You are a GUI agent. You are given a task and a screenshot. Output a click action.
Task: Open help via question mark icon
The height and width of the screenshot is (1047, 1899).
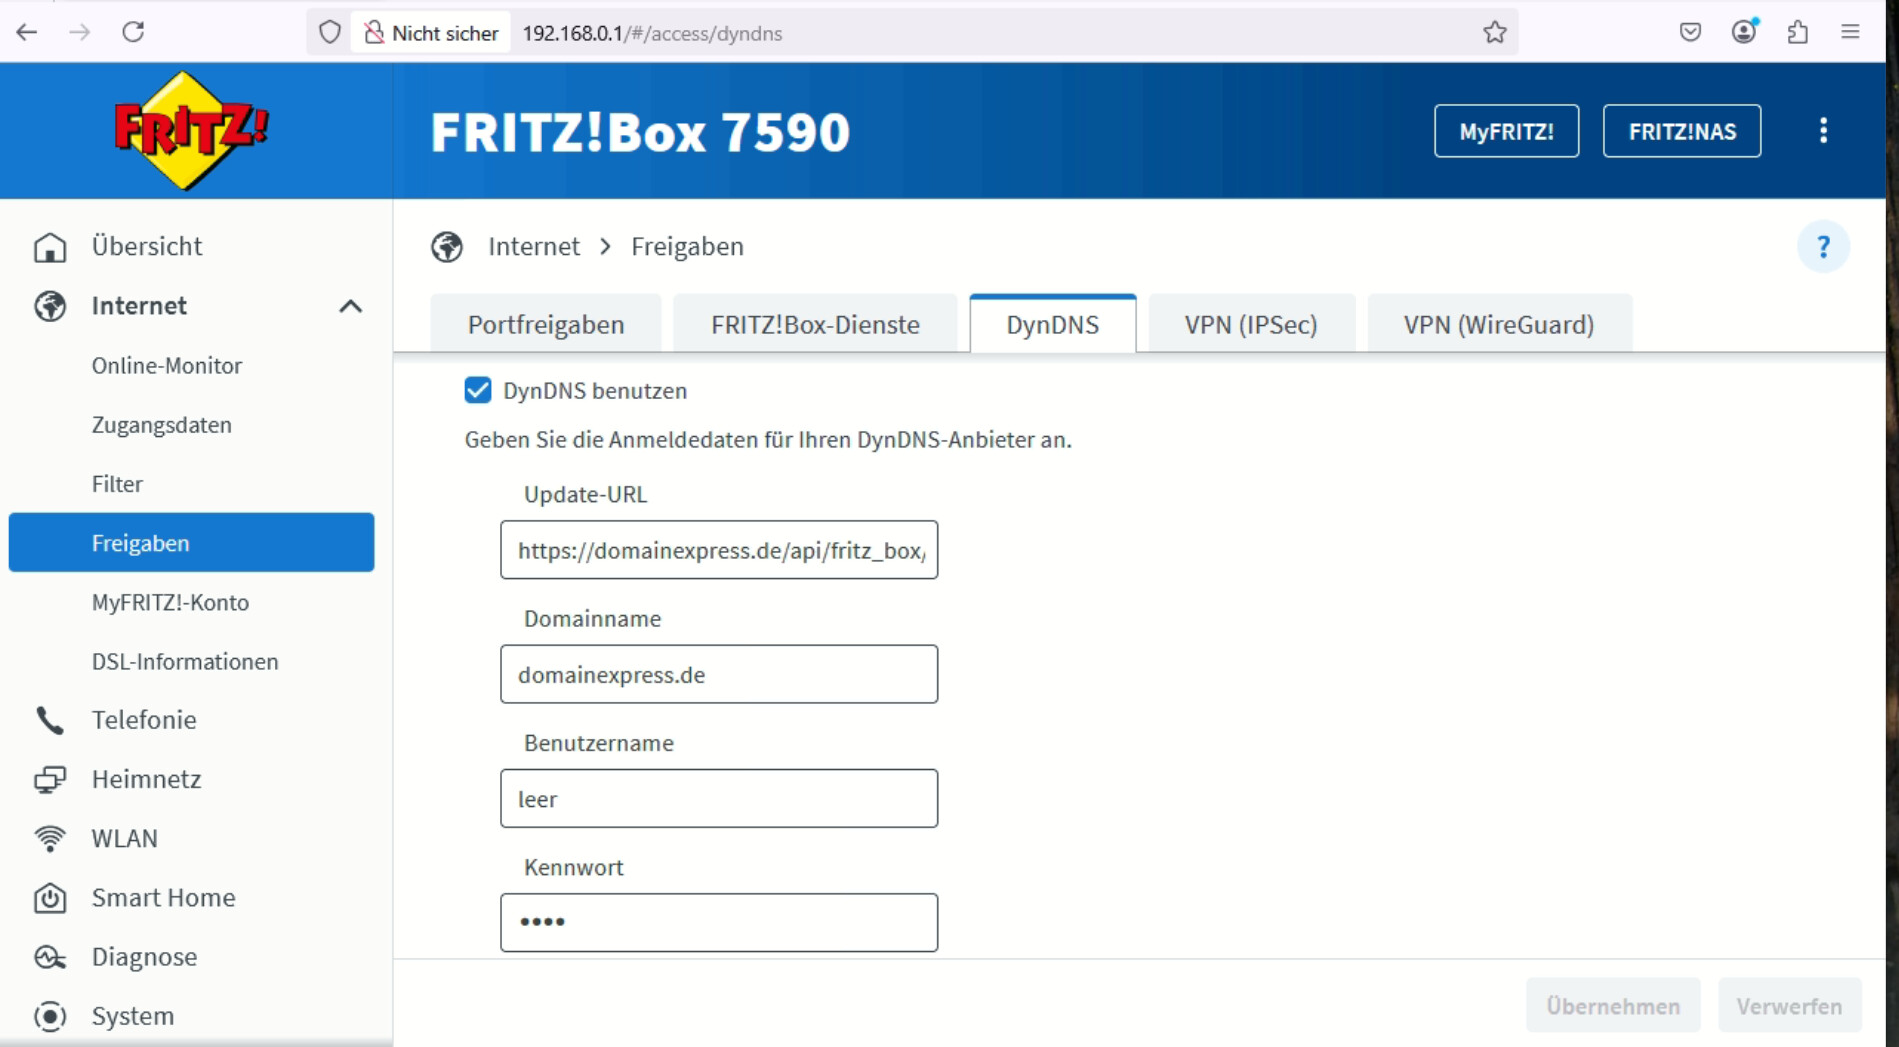tap(1823, 247)
